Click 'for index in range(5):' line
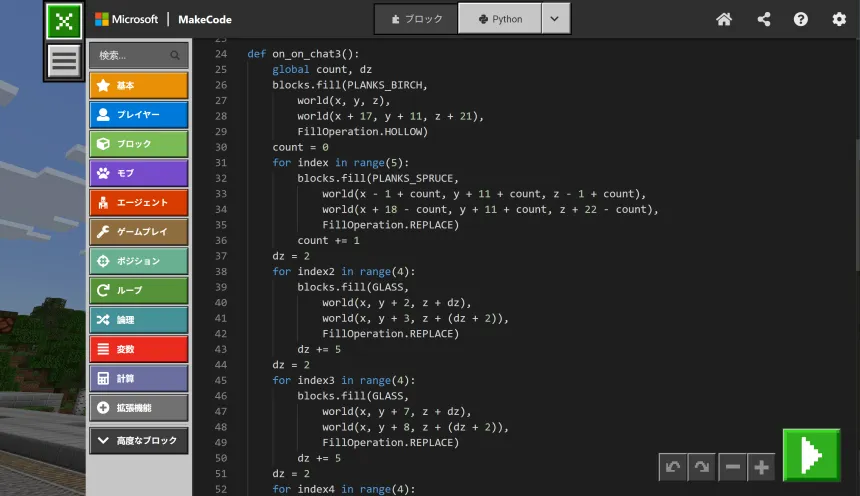The width and height of the screenshot is (860, 496). 341,163
